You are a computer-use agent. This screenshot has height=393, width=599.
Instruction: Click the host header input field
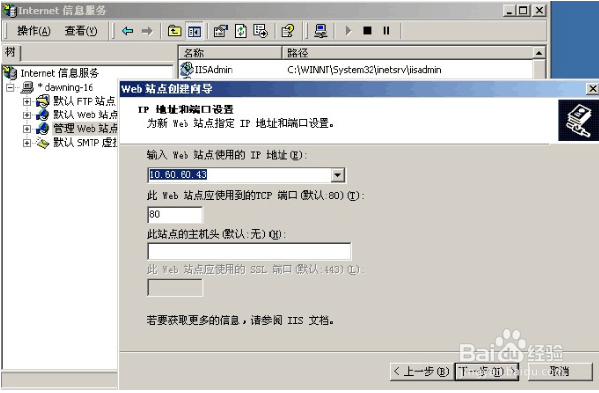click(x=249, y=251)
